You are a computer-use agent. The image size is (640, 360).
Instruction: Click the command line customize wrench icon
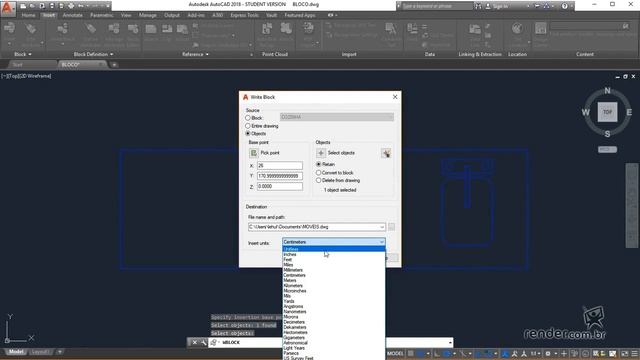click(204, 342)
